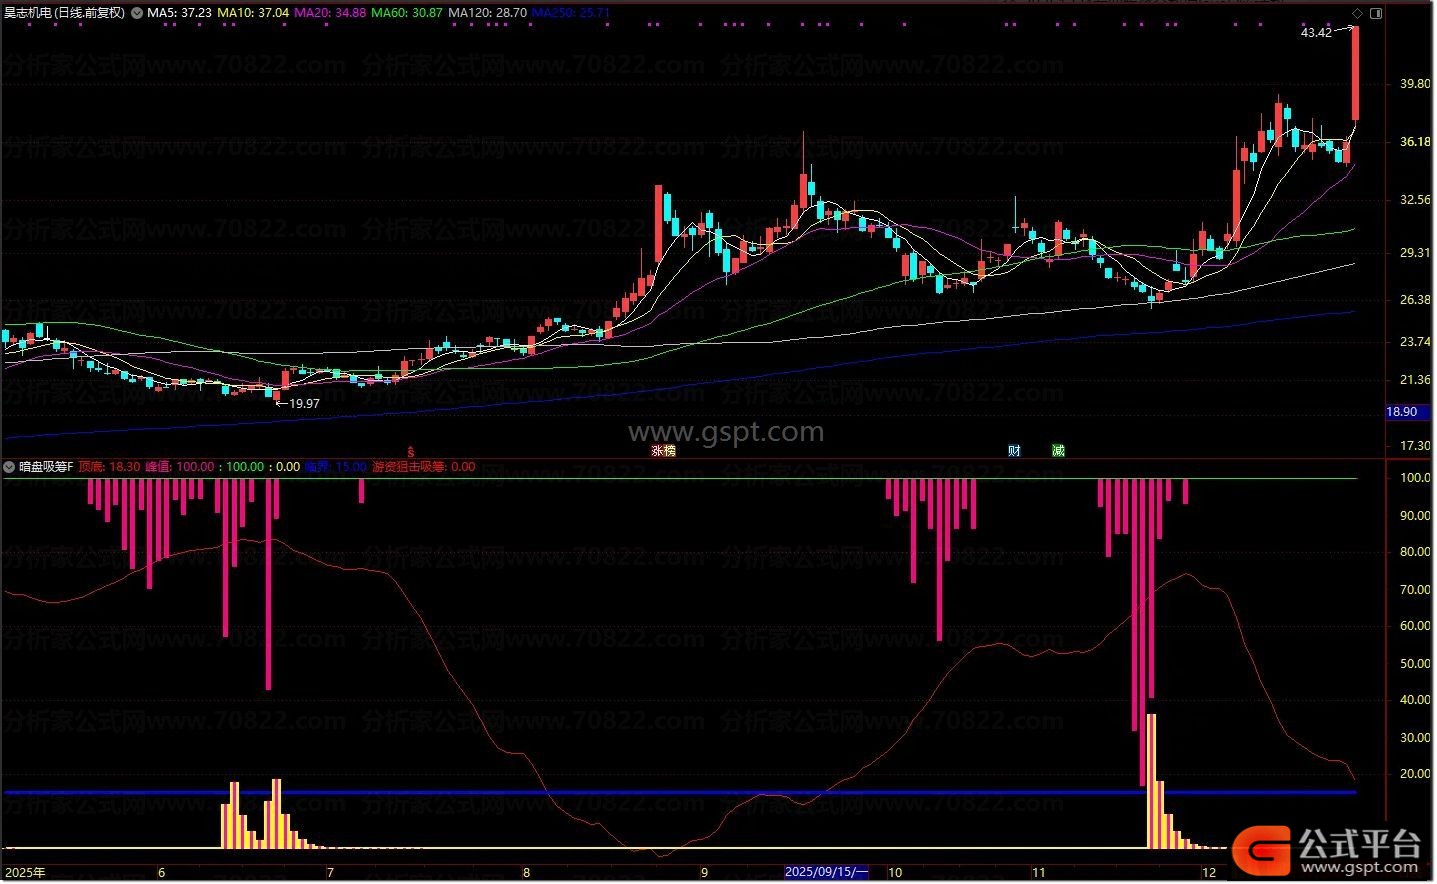The image size is (1437, 884).
Task: Click month 11 on the time axis
Action: tap(1038, 872)
